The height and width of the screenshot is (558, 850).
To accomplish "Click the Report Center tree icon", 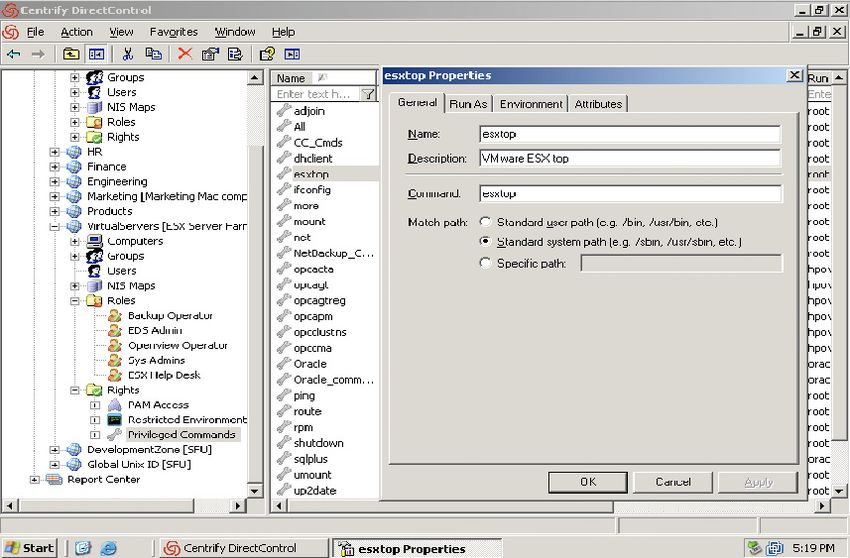I will coord(54,479).
